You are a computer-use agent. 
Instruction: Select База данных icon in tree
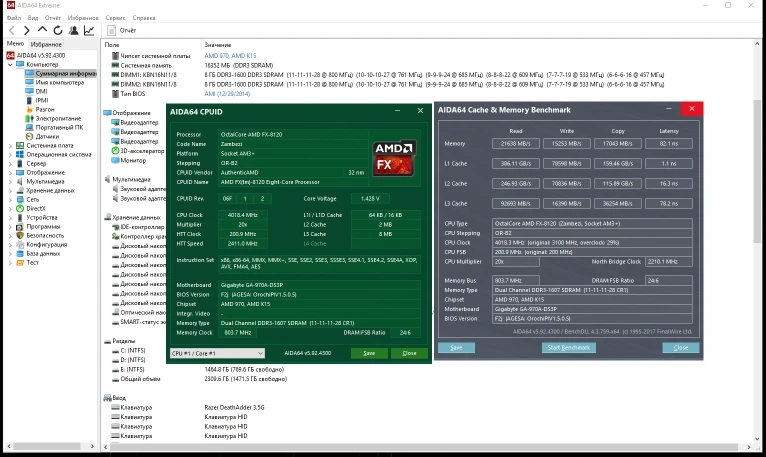20,253
